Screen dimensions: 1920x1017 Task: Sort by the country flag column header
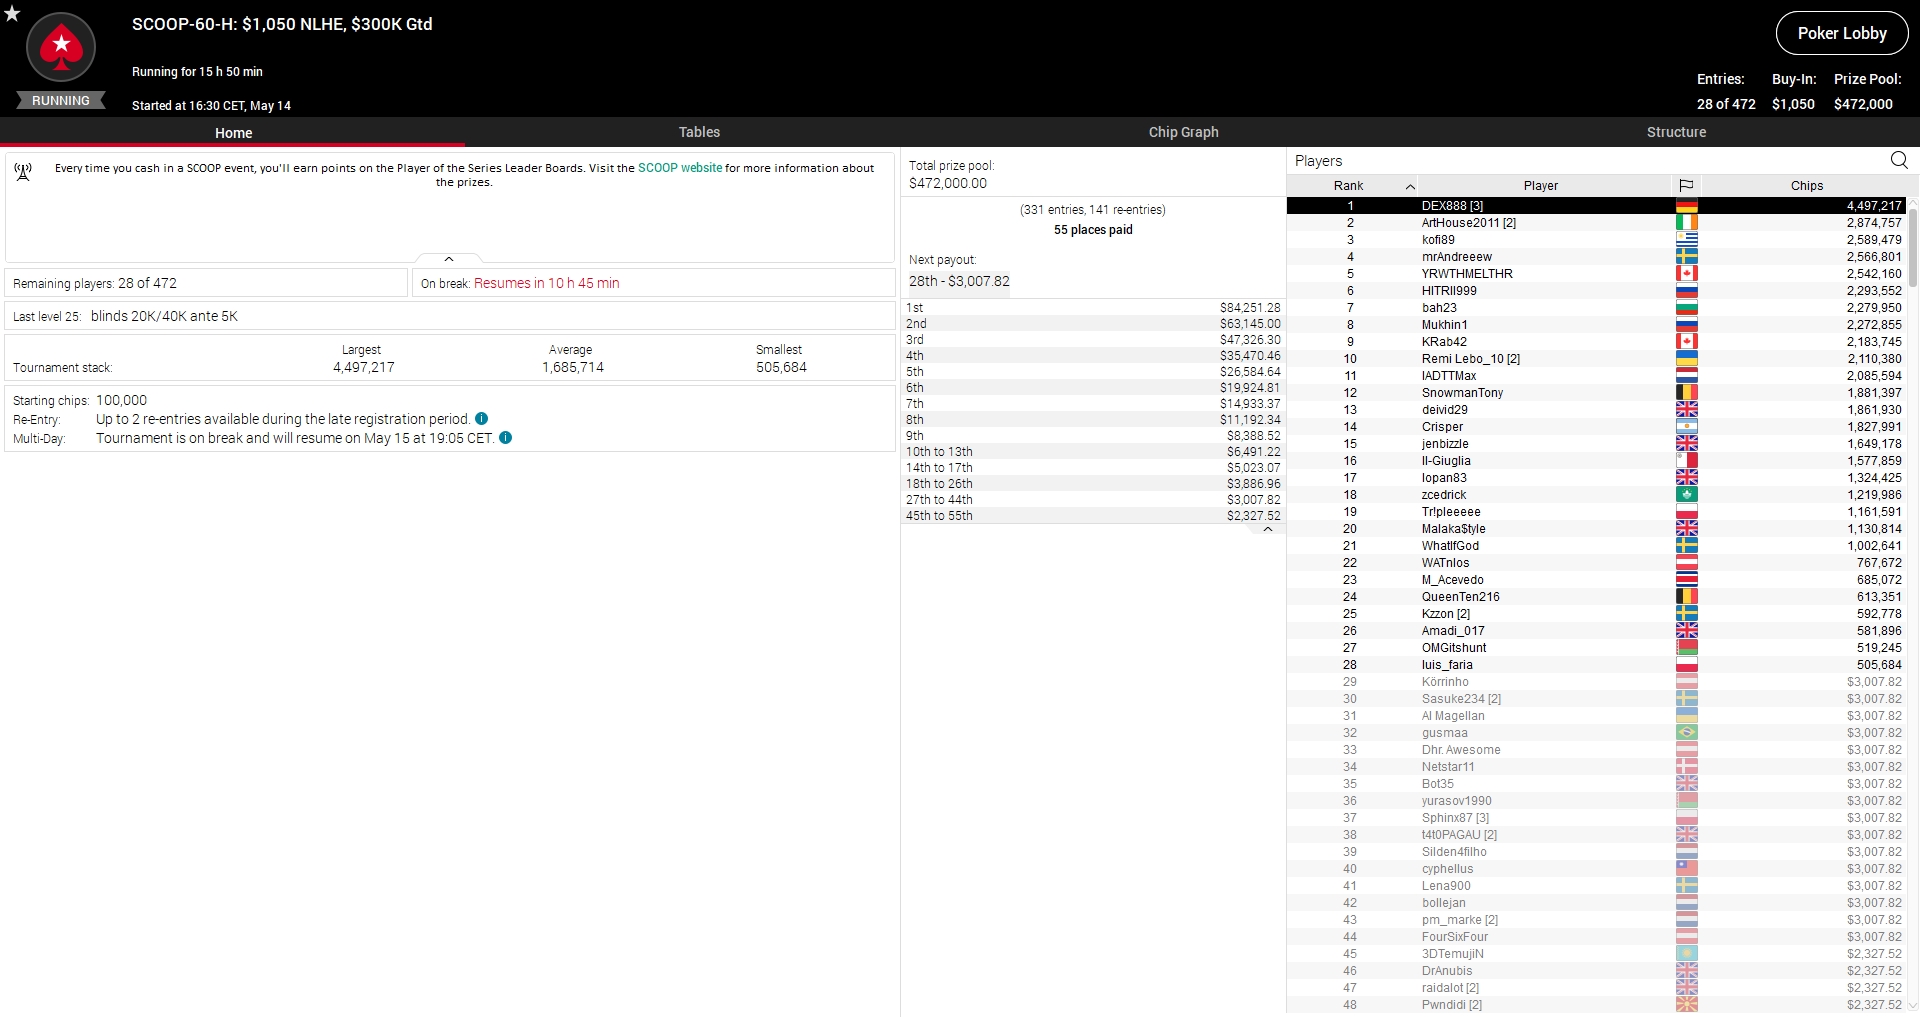coord(1686,185)
